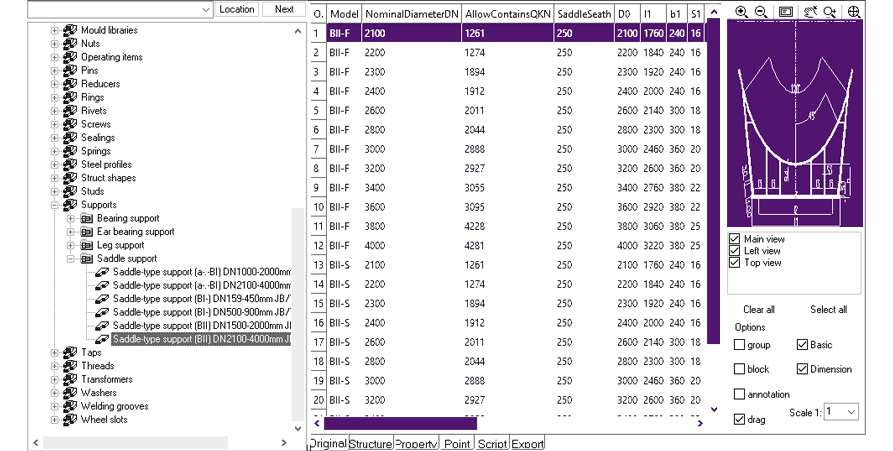Enable the annotation option checkbox

click(x=740, y=394)
